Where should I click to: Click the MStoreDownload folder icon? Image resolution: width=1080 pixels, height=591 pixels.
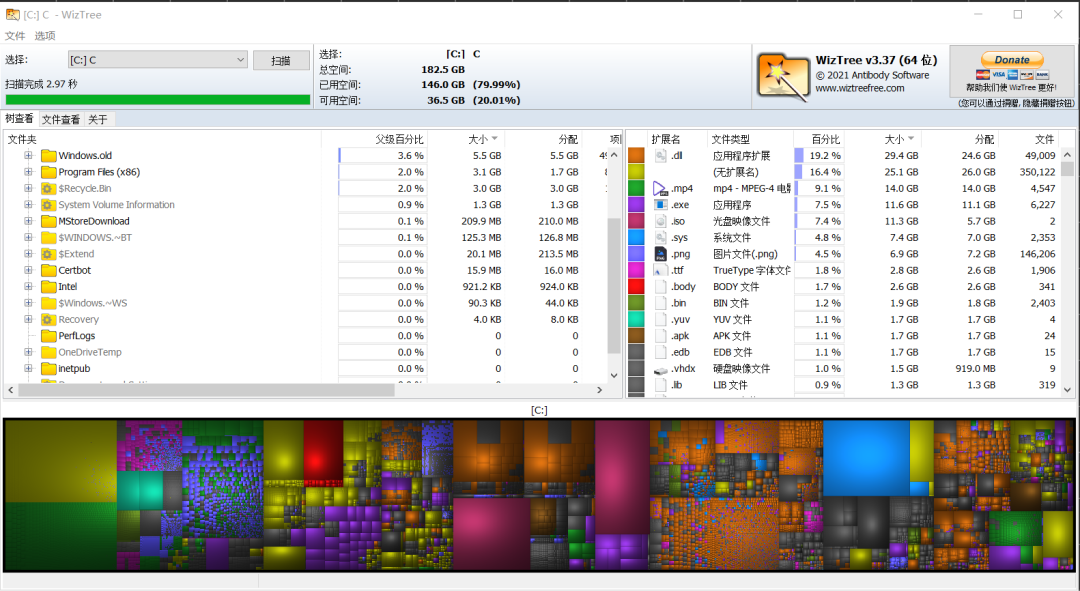pyautogui.click(x=48, y=221)
